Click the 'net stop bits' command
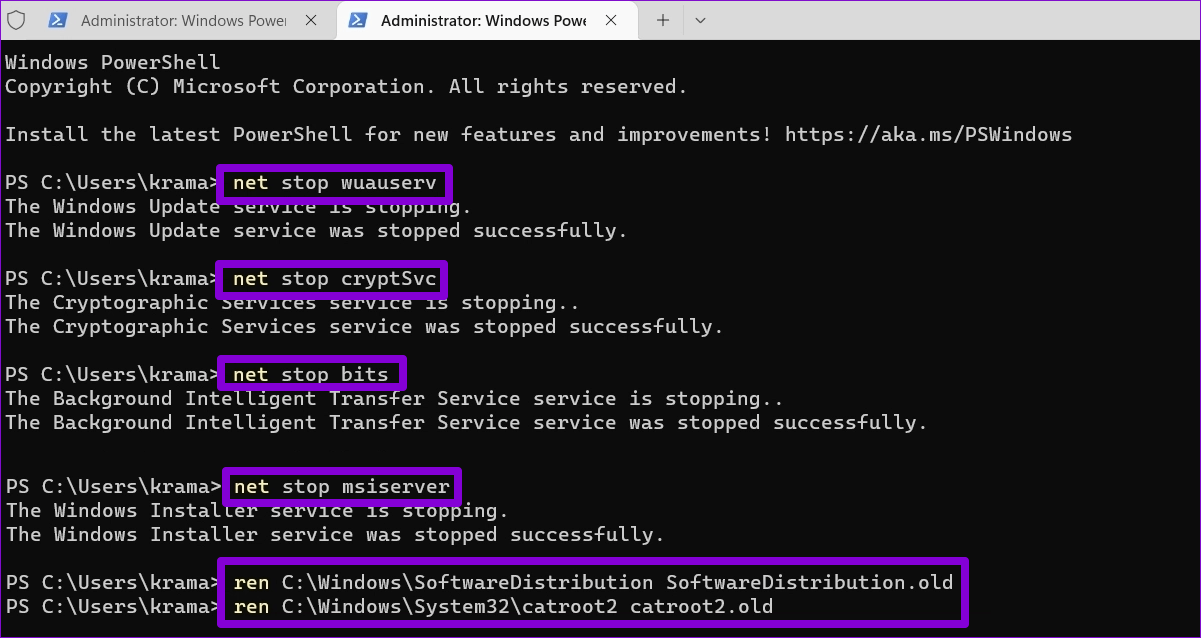Image resolution: width=1201 pixels, height=638 pixels. [x=311, y=375]
